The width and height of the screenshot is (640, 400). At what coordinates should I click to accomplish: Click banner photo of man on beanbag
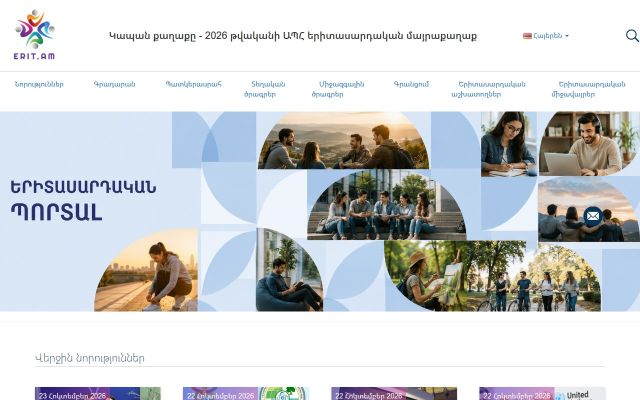pos(289,270)
